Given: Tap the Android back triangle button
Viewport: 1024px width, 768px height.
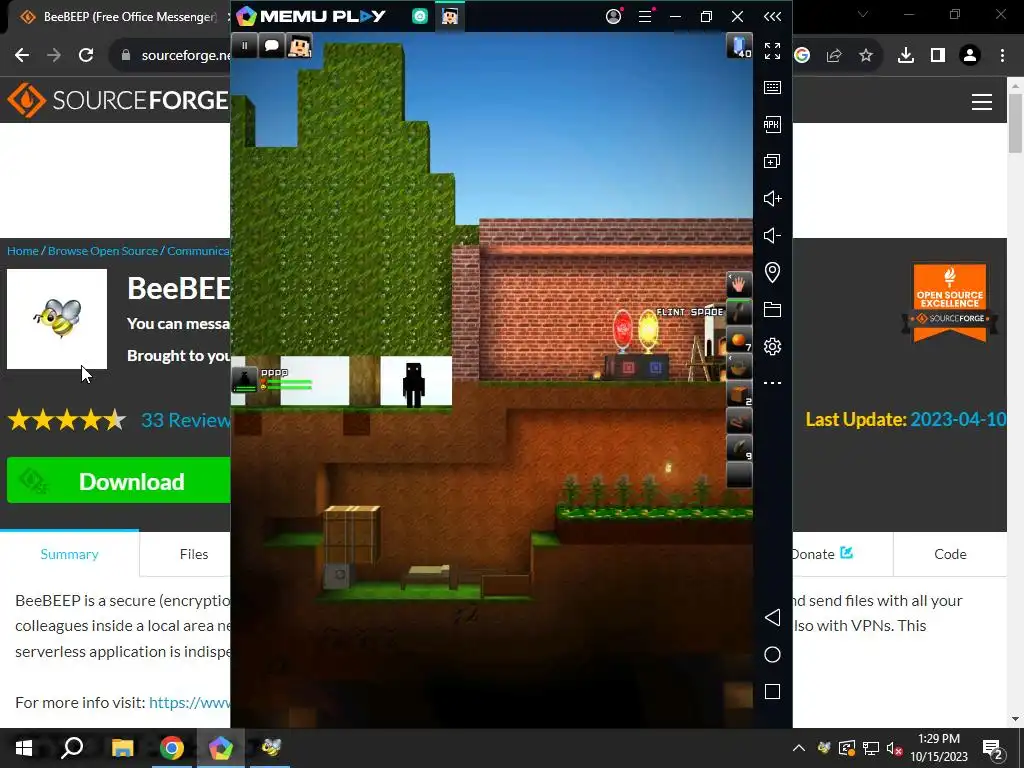Looking at the screenshot, I should click(773, 618).
